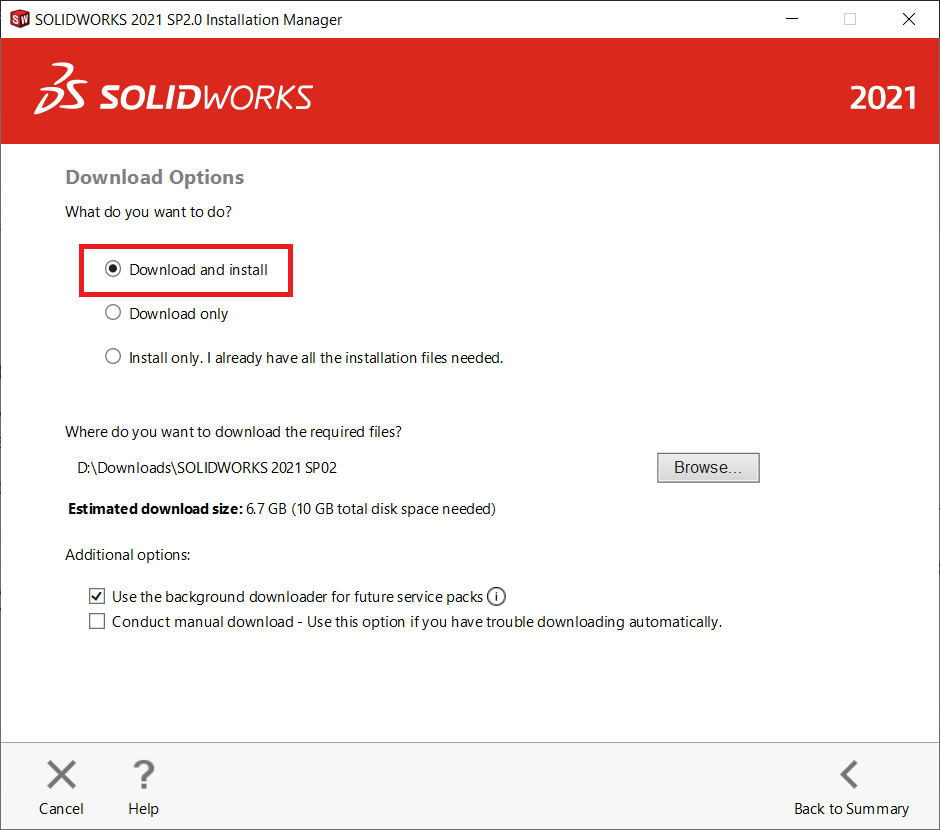Click the Cancel text label

pyautogui.click(x=62, y=809)
